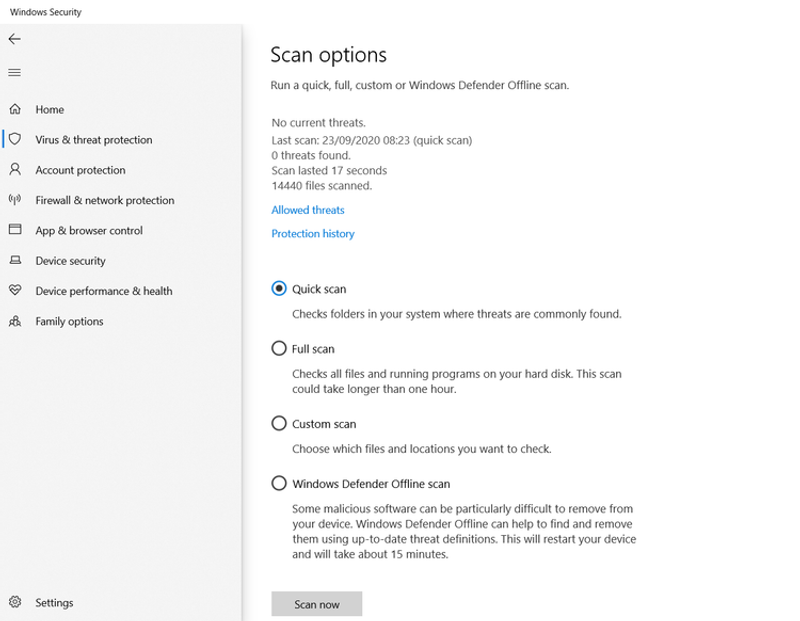Click the Scan options heading
This screenshot has height=621, width=800.
tap(329, 55)
